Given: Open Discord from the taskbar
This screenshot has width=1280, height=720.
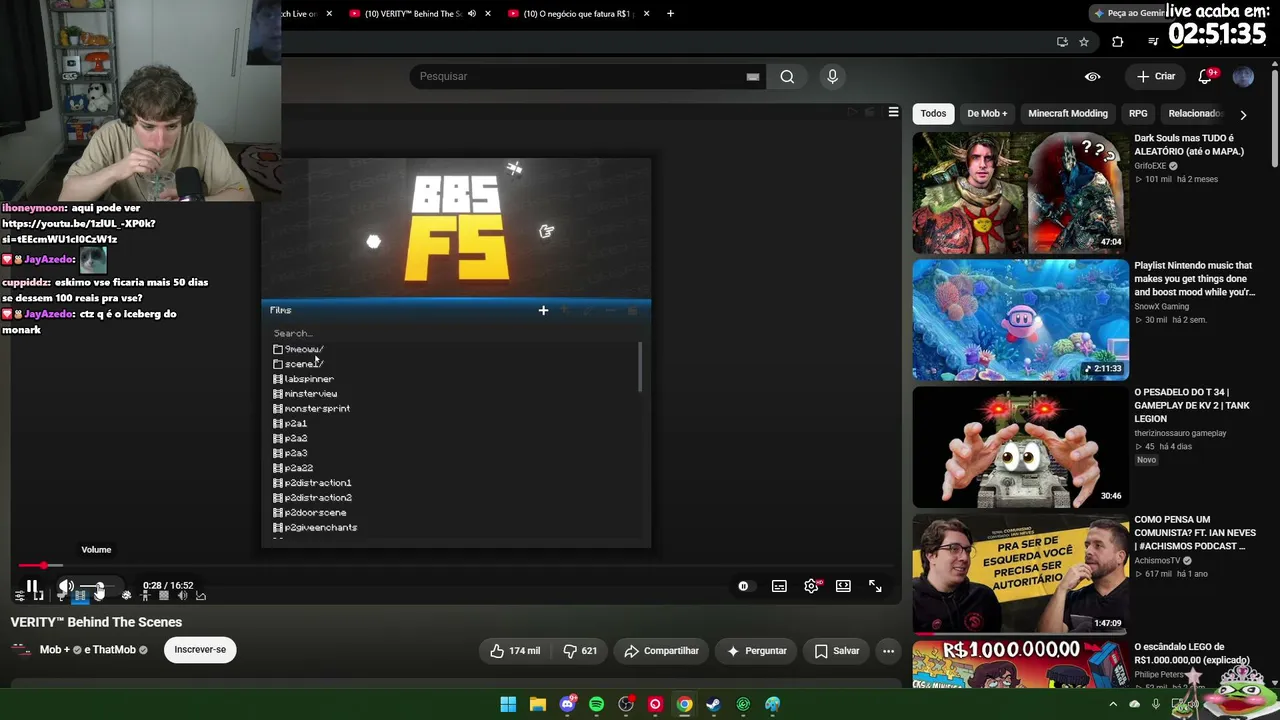Looking at the screenshot, I should click(x=567, y=704).
